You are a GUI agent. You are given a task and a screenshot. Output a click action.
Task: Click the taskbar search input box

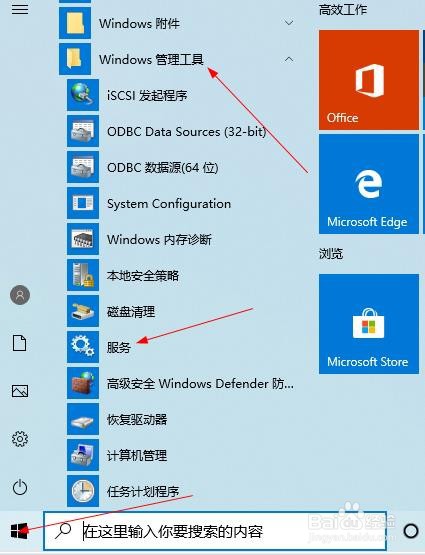click(215, 531)
